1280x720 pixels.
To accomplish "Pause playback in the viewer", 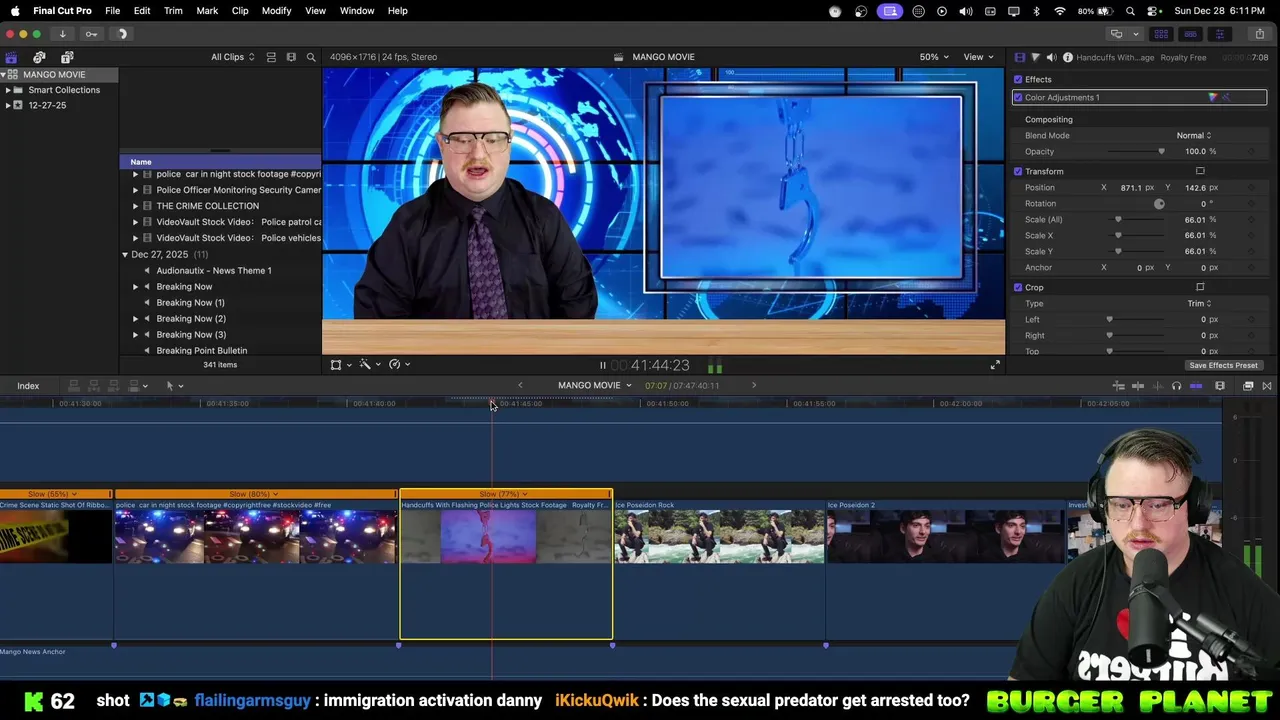I will click(x=602, y=365).
